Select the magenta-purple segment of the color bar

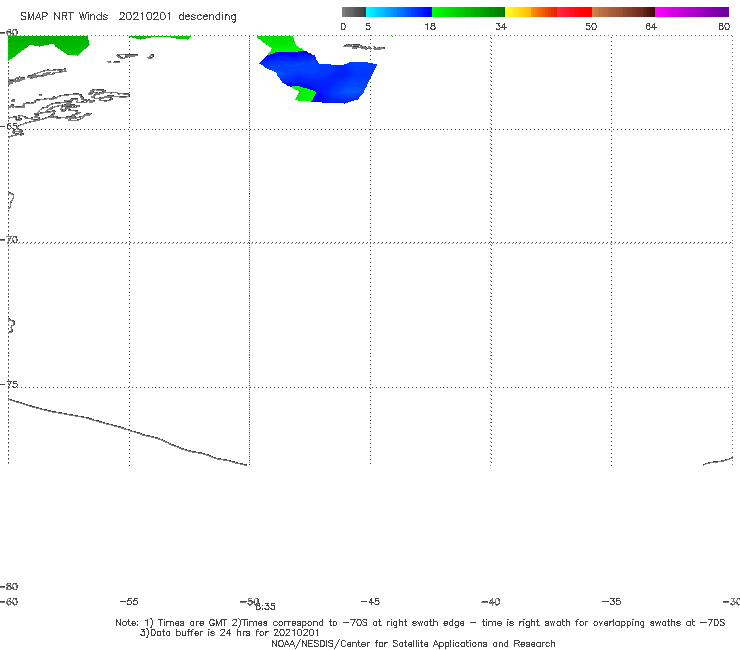(x=692, y=12)
